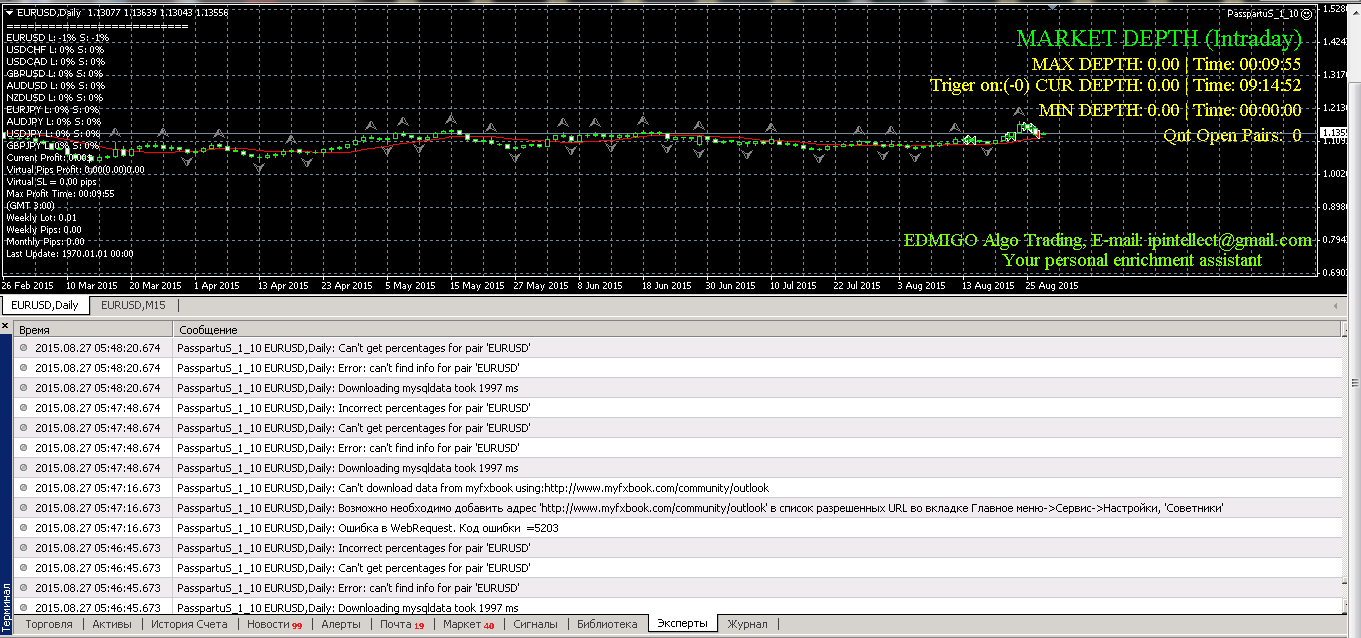Show the Новости tab with 99 badge
The width and height of the screenshot is (1361, 638).
click(x=274, y=624)
